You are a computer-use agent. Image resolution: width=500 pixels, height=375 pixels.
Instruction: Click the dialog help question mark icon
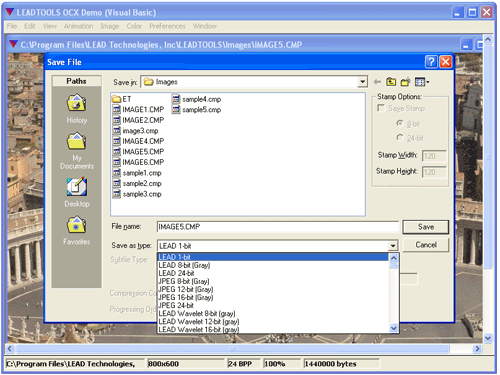431,62
